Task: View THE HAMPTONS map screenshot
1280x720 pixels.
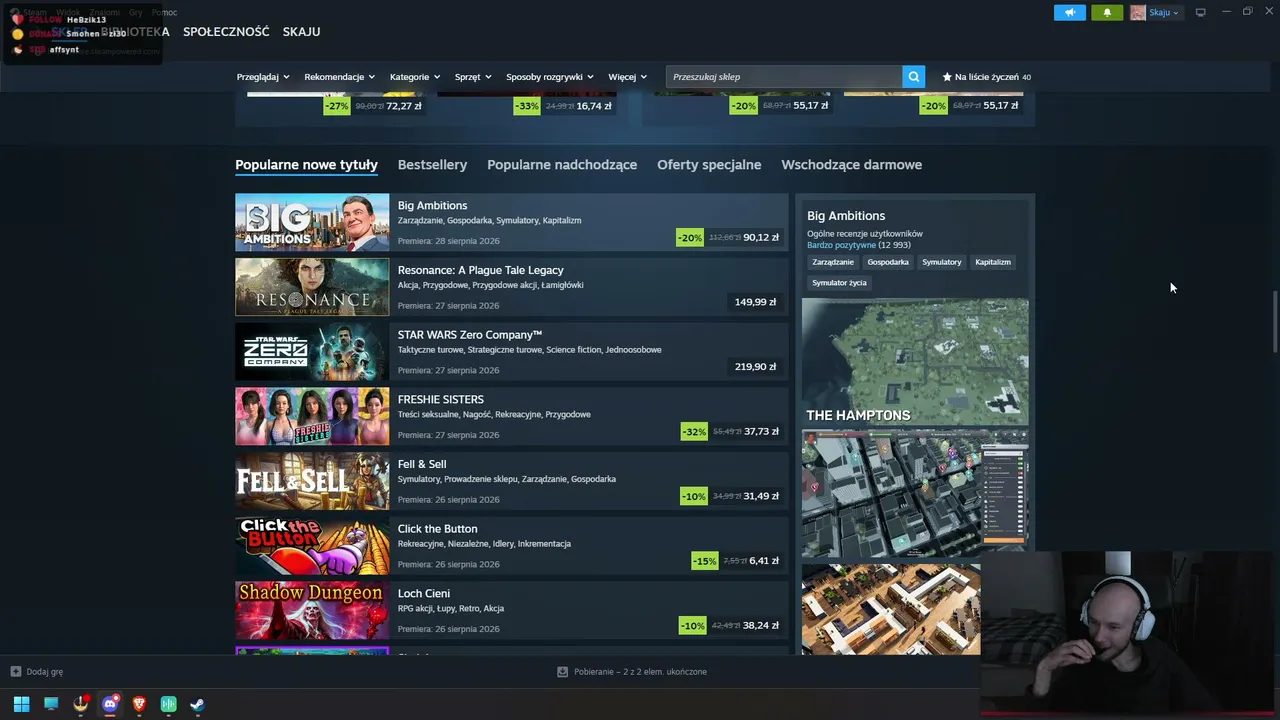Action: [x=915, y=362]
